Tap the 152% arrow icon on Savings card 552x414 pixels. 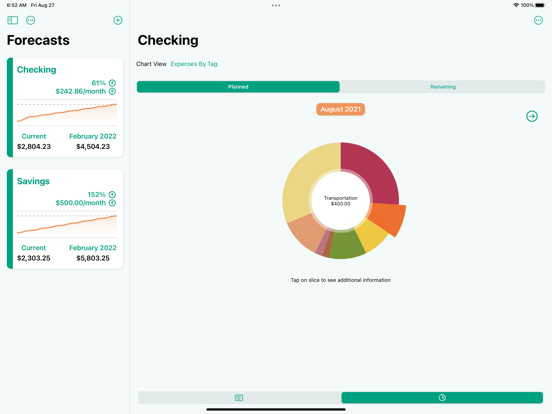112,194
